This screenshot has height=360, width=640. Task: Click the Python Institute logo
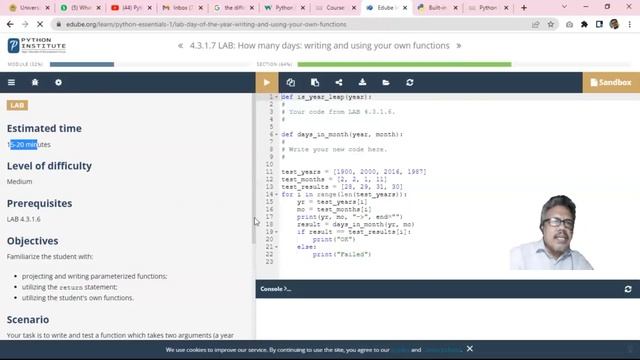point(37,45)
